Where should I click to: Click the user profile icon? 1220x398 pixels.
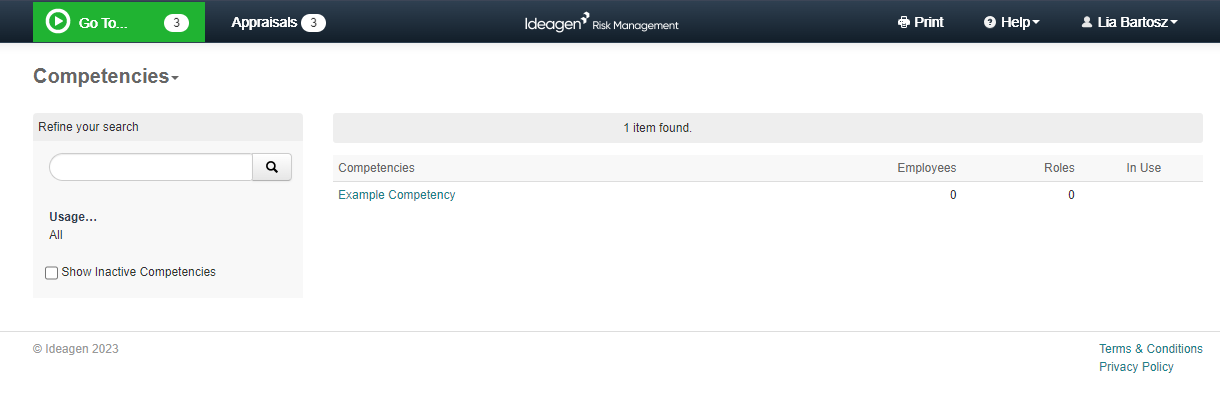1087,22
